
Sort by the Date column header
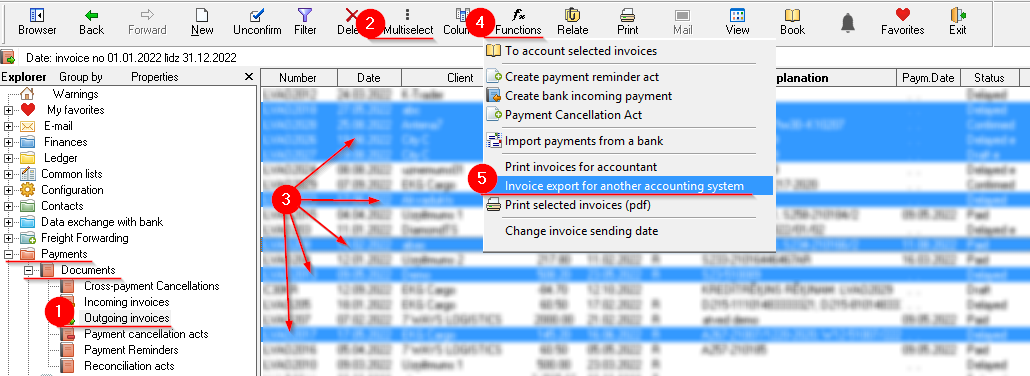pos(369,78)
